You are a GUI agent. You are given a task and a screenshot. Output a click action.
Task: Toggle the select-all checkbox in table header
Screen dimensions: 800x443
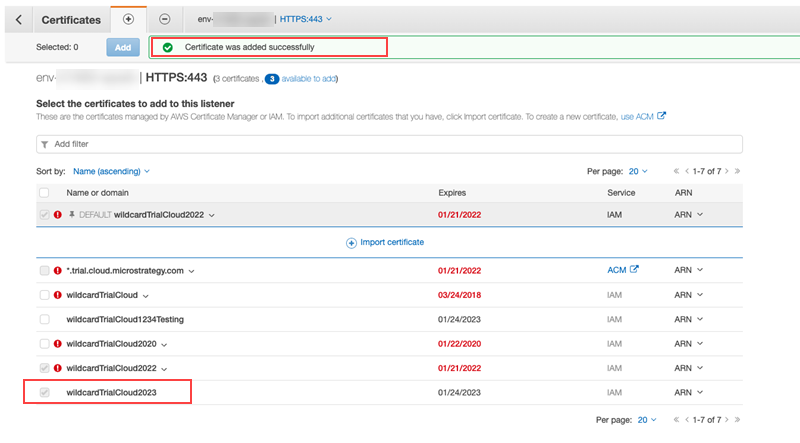[x=43, y=192]
